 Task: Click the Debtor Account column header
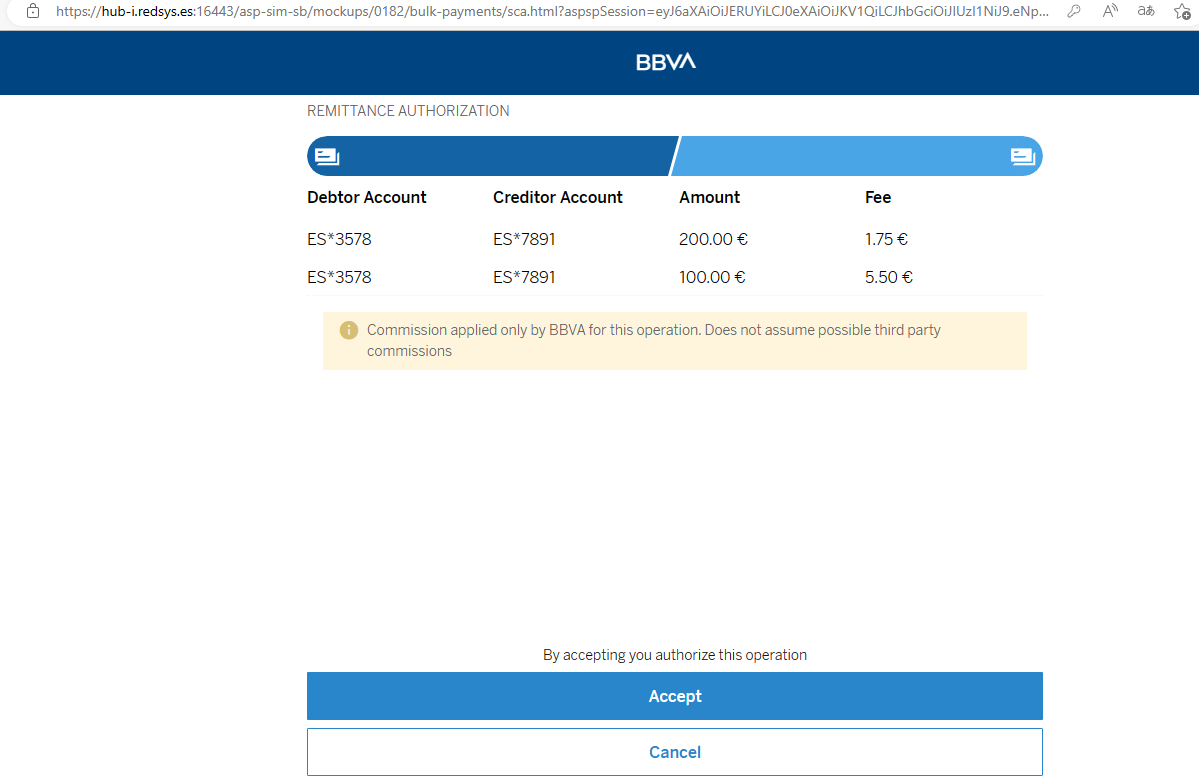tap(367, 197)
